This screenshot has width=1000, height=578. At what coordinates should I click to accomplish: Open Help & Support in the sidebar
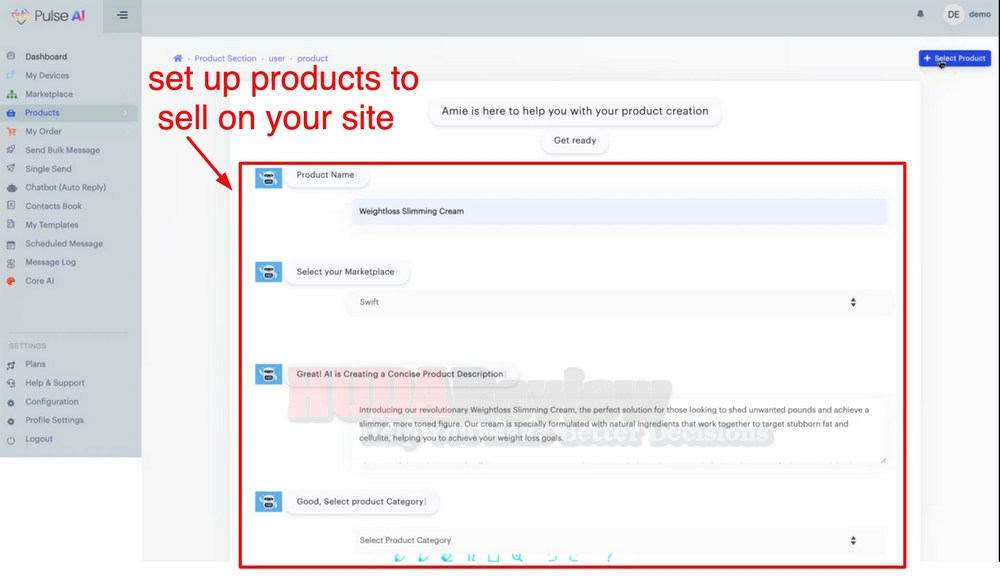tap(55, 383)
